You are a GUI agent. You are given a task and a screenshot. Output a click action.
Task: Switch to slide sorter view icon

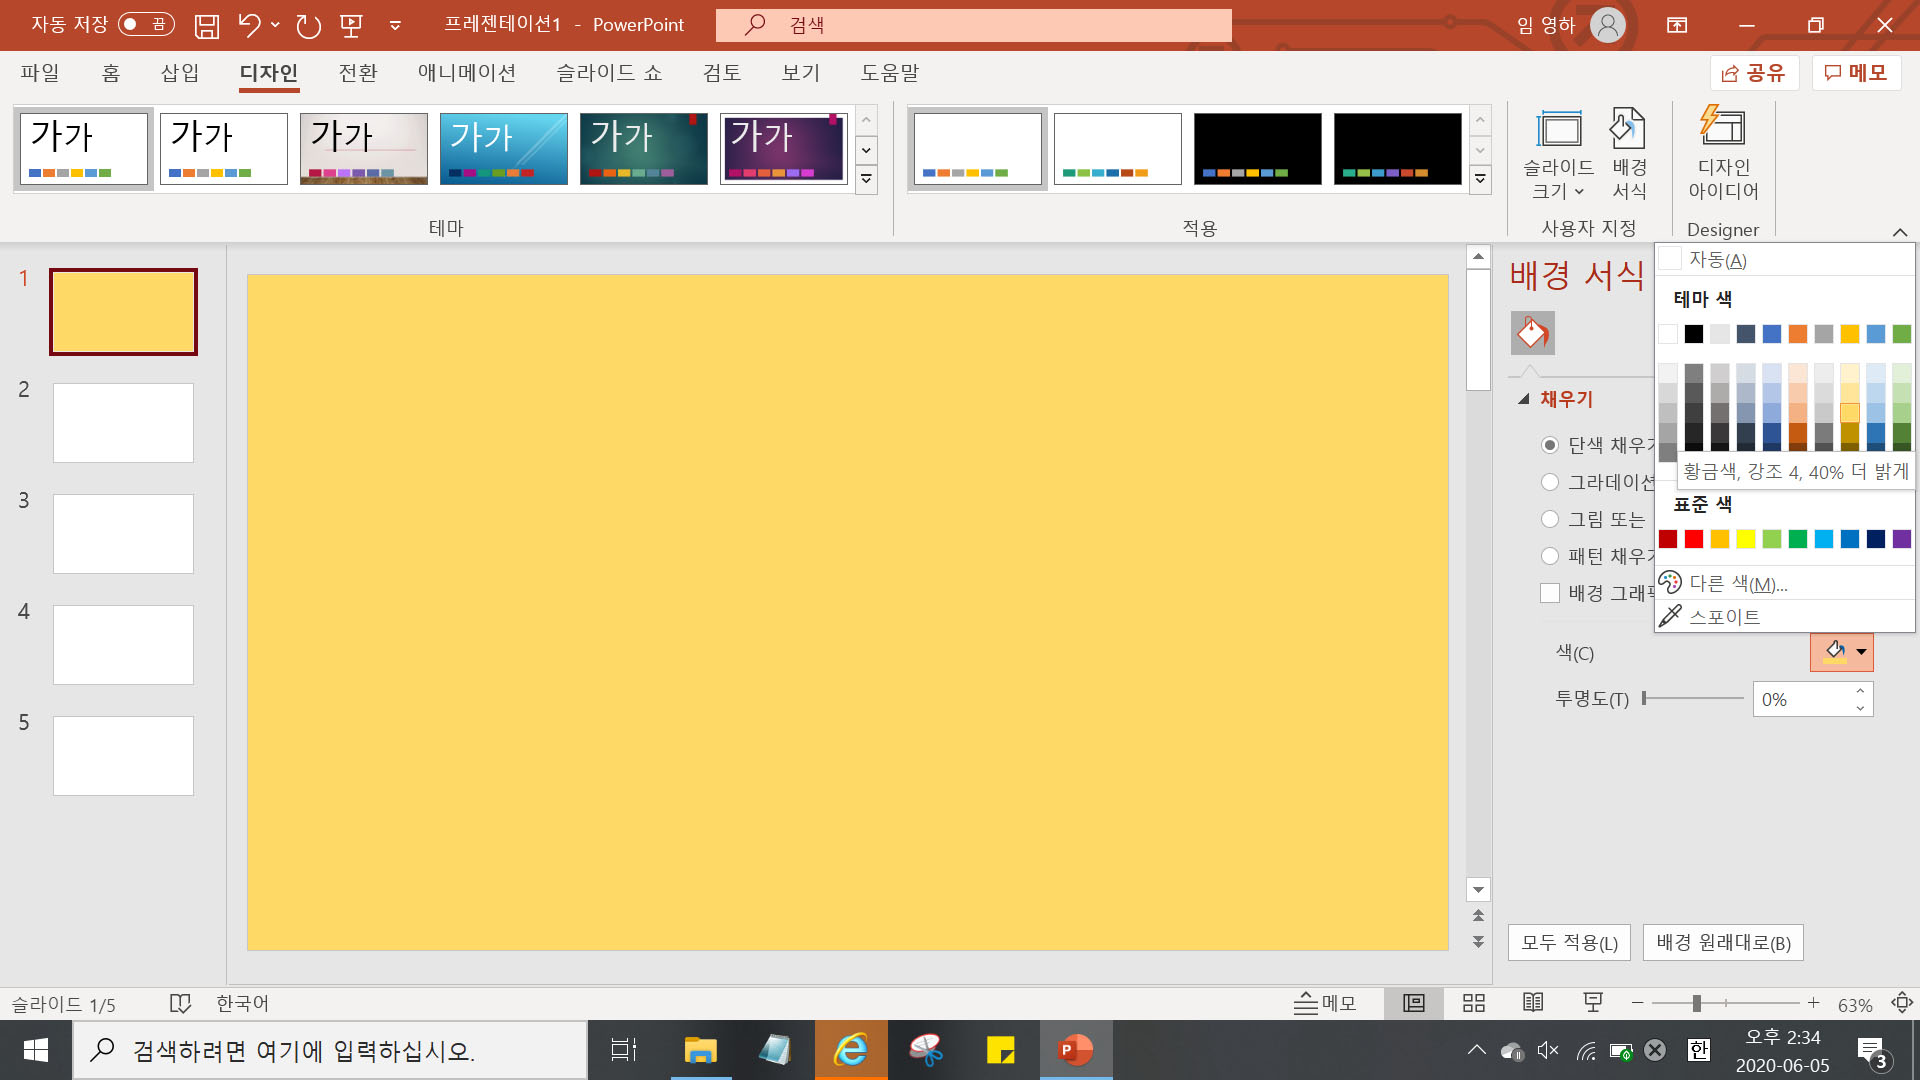tap(1473, 1003)
